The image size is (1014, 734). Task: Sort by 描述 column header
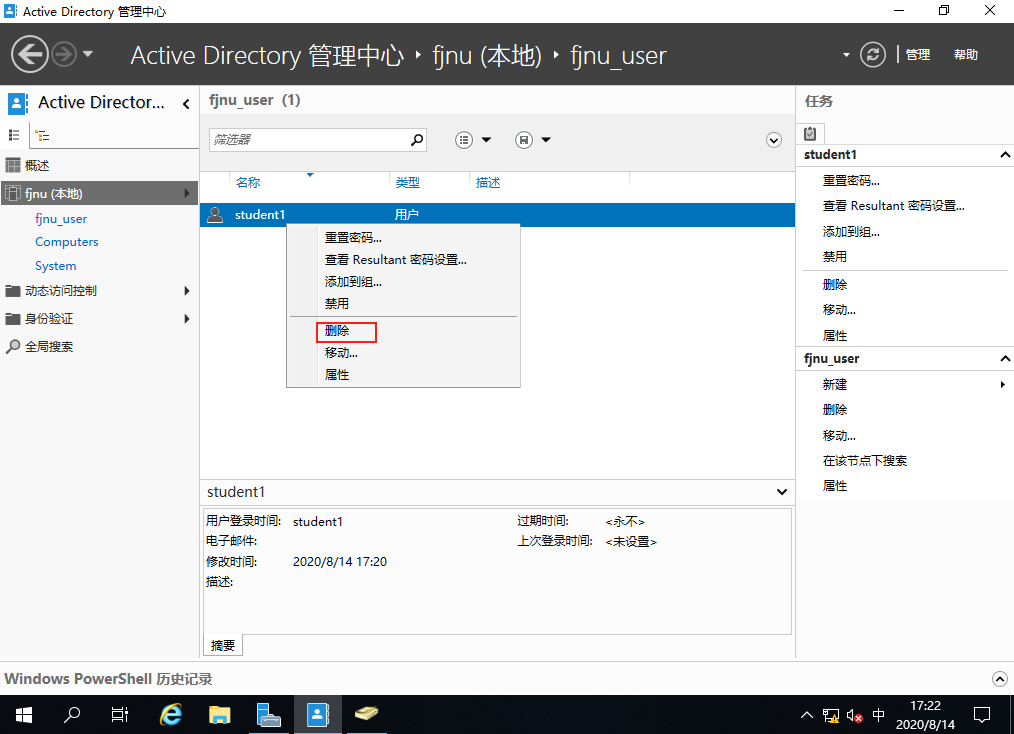tap(488, 182)
